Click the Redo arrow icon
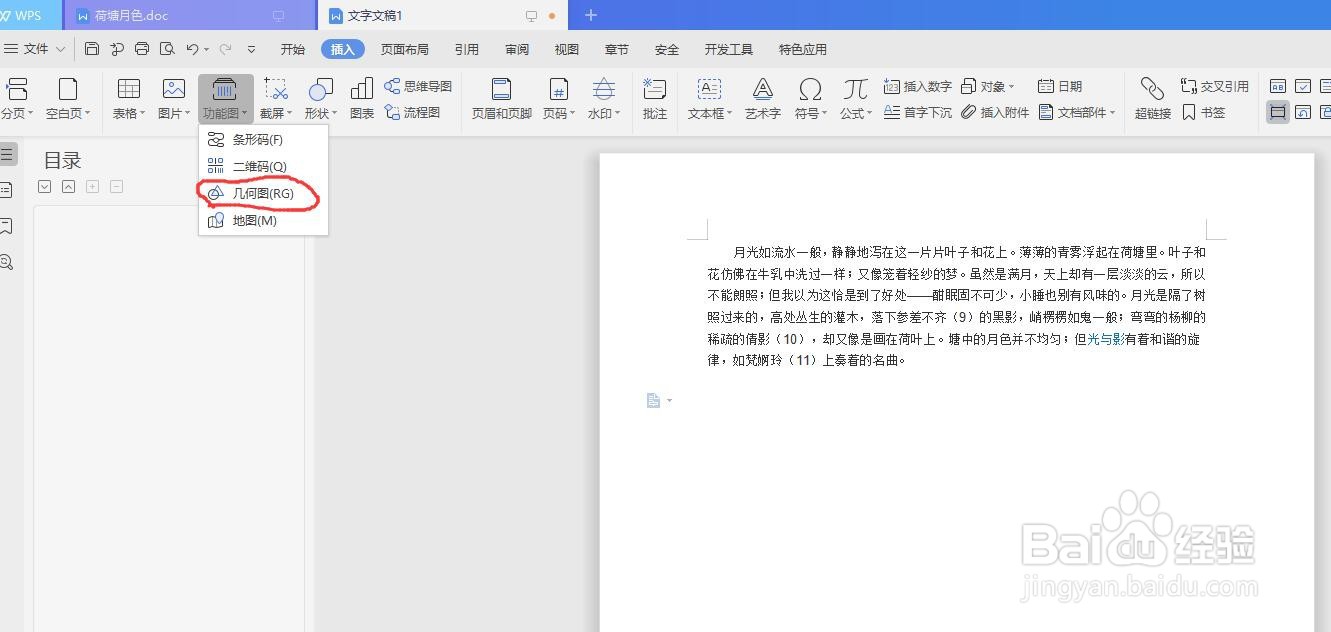The image size is (1331, 632). point(226,49)
